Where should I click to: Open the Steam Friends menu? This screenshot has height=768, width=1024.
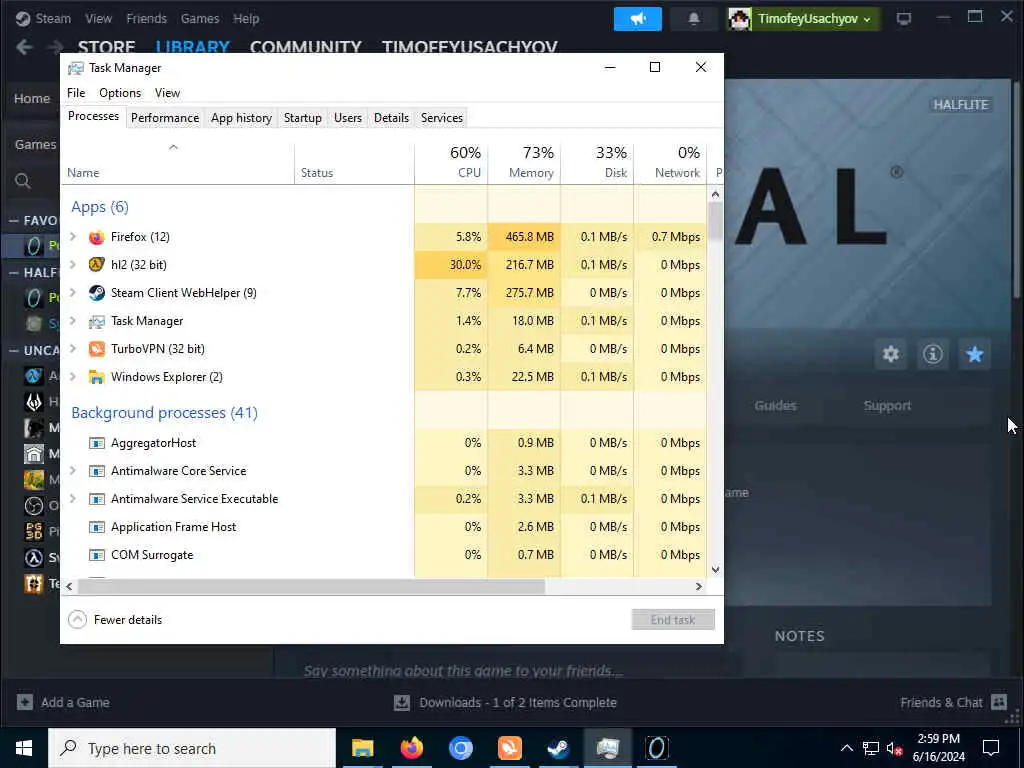click(x=146, y=19)
